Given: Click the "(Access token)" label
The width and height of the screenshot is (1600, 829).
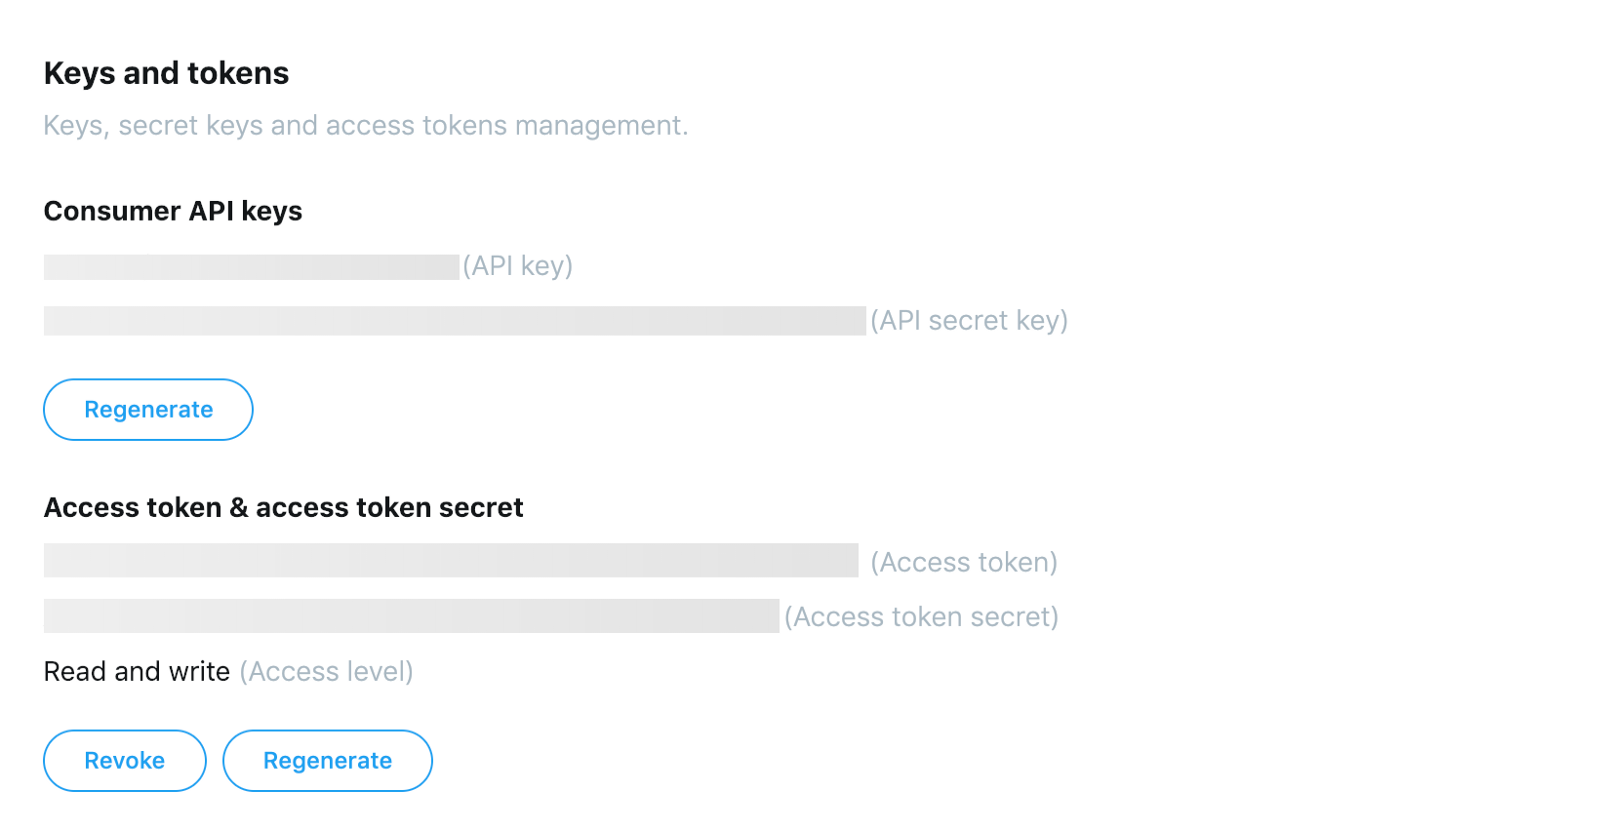Looking at the screenshot, I should point(964,562).
